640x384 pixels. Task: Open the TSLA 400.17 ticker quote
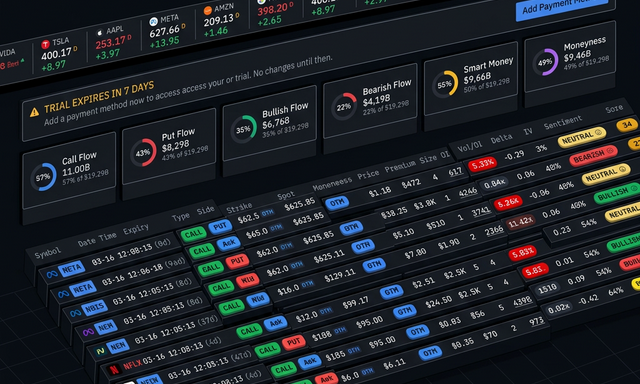pyautogui.click(x=60, y=55)
